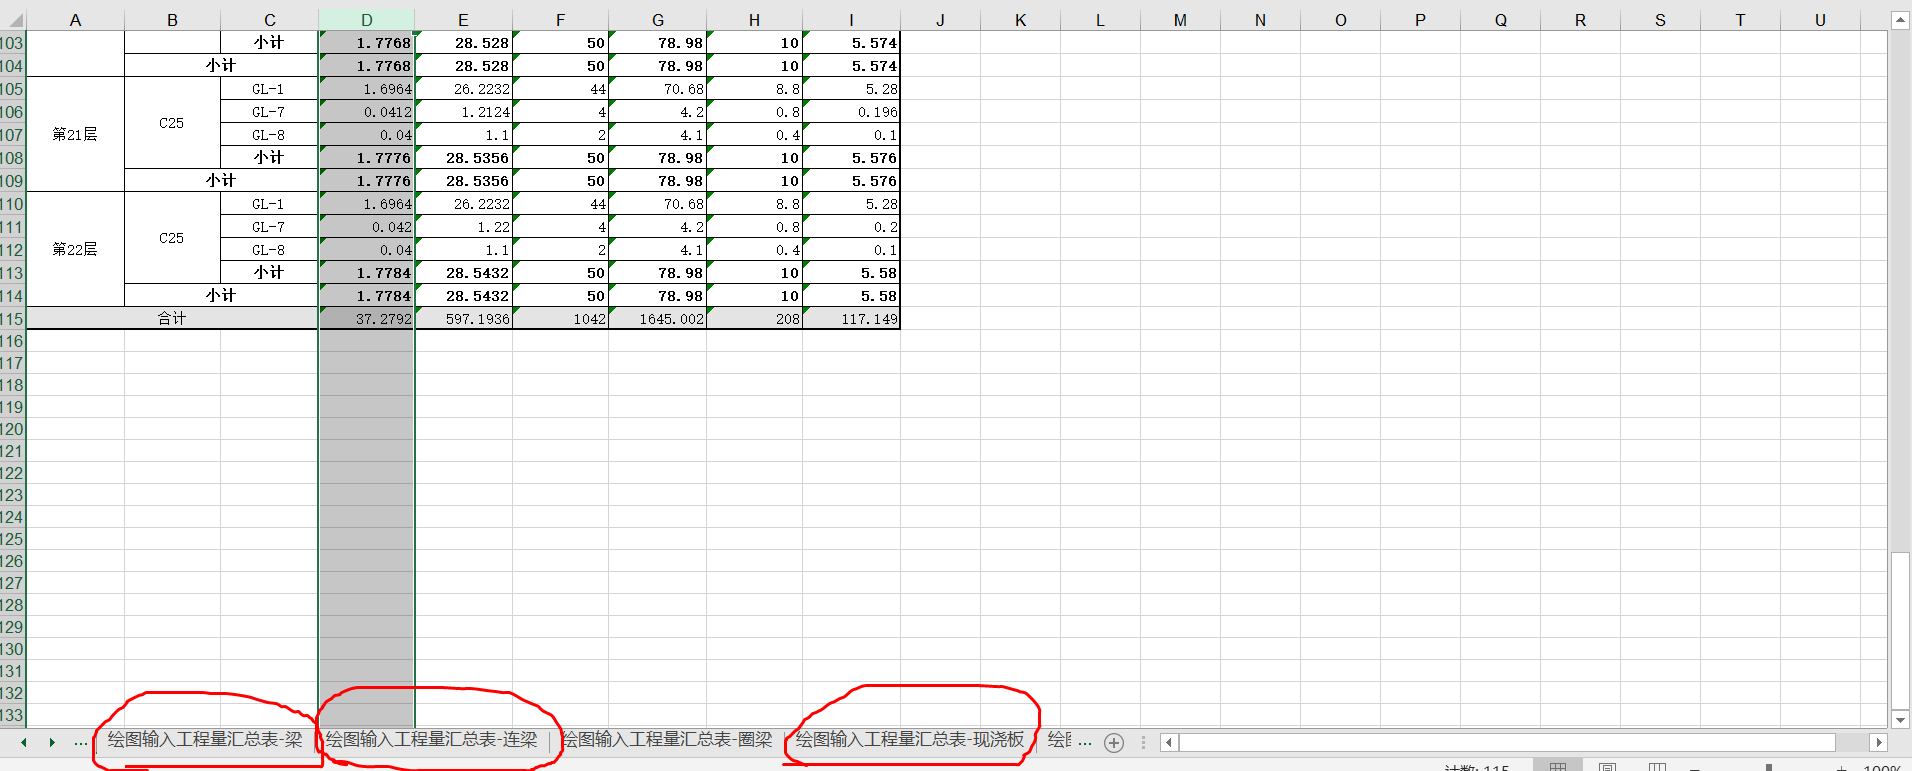1912x771 pixels.
Task: Click value 0.196 in row 106
Action: [851, 112]
